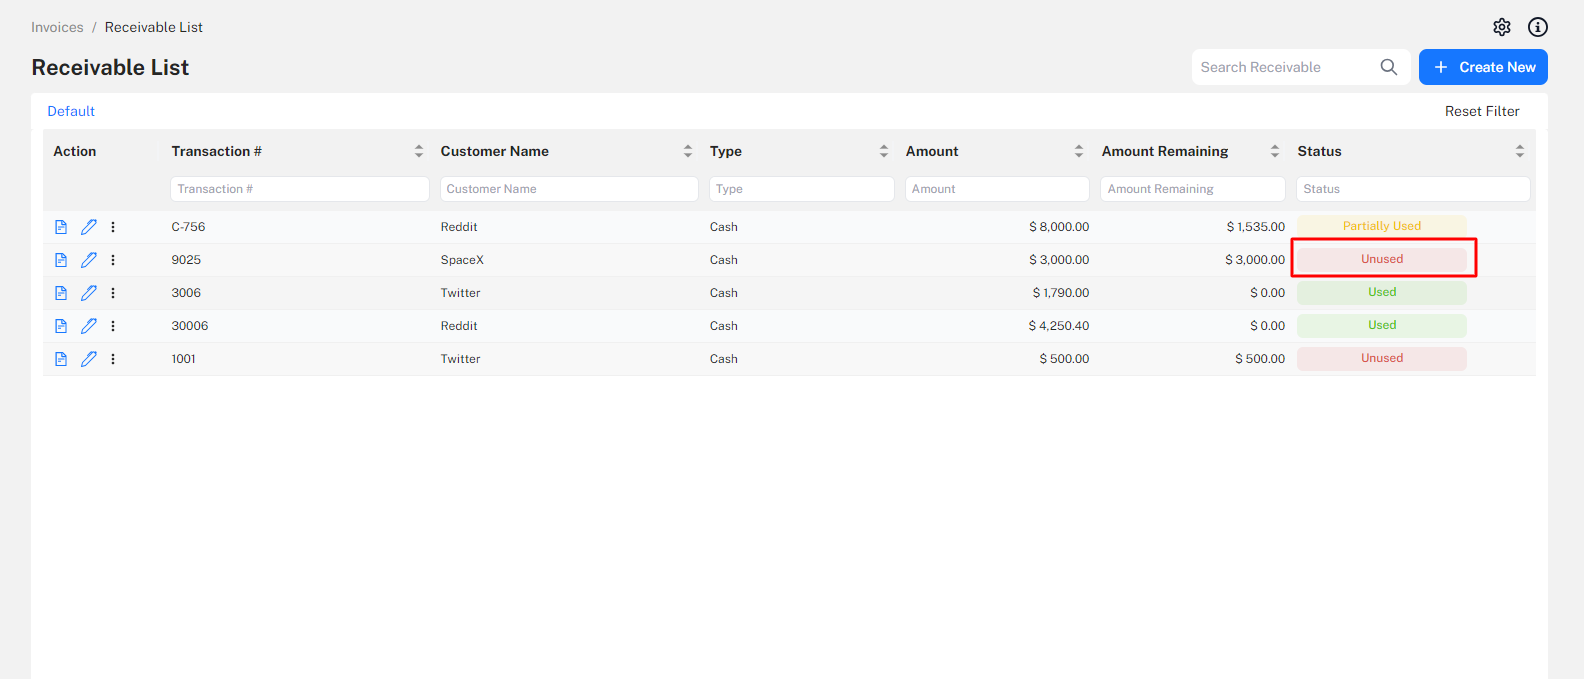View document for transaction 9025
The width and height of the screenshot is (1584, 679).
(61, 260)
